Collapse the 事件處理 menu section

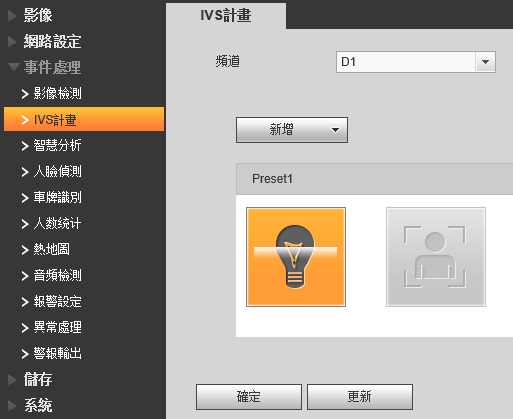44,67
